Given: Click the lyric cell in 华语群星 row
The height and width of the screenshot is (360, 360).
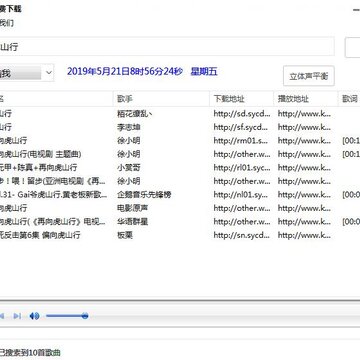Looking at the screenshot, I should coord(351,221).
